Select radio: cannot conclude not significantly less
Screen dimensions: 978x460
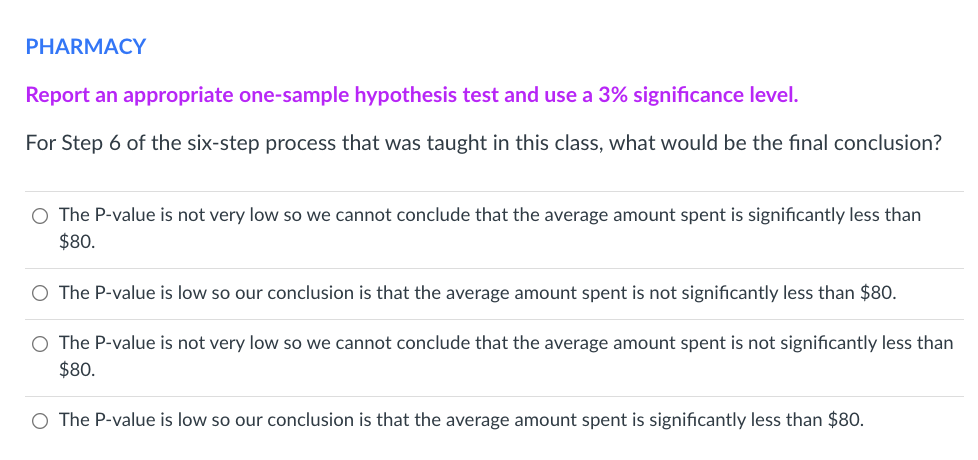point(40,344)
